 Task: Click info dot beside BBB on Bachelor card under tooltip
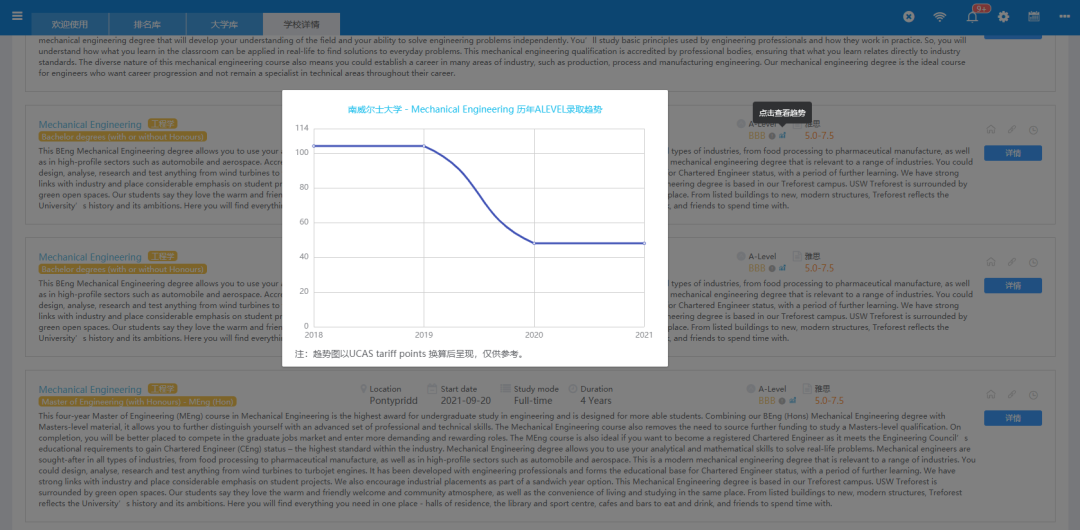(x=772, y=136)
